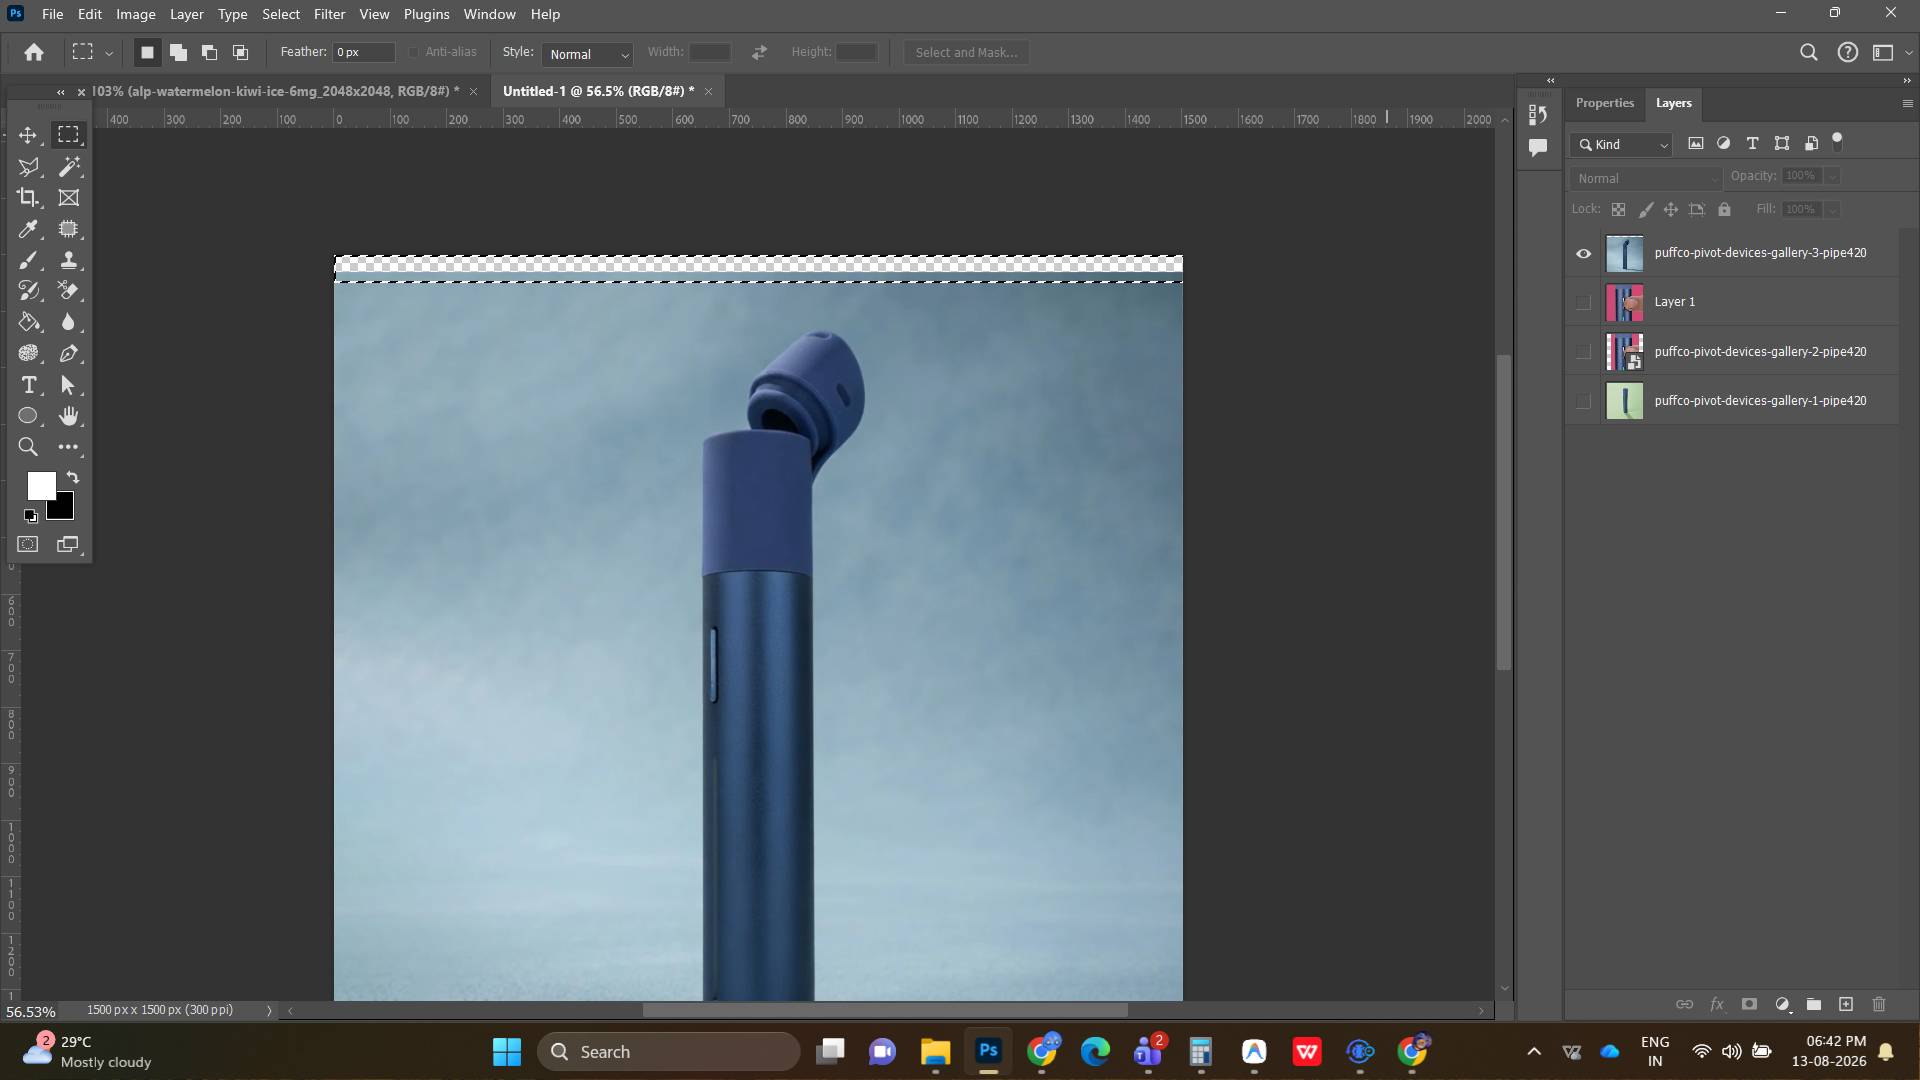The height and width of the screenshot is (1080, 1920).
Task: Click the Select and Mask button
Action: (966, 53)
